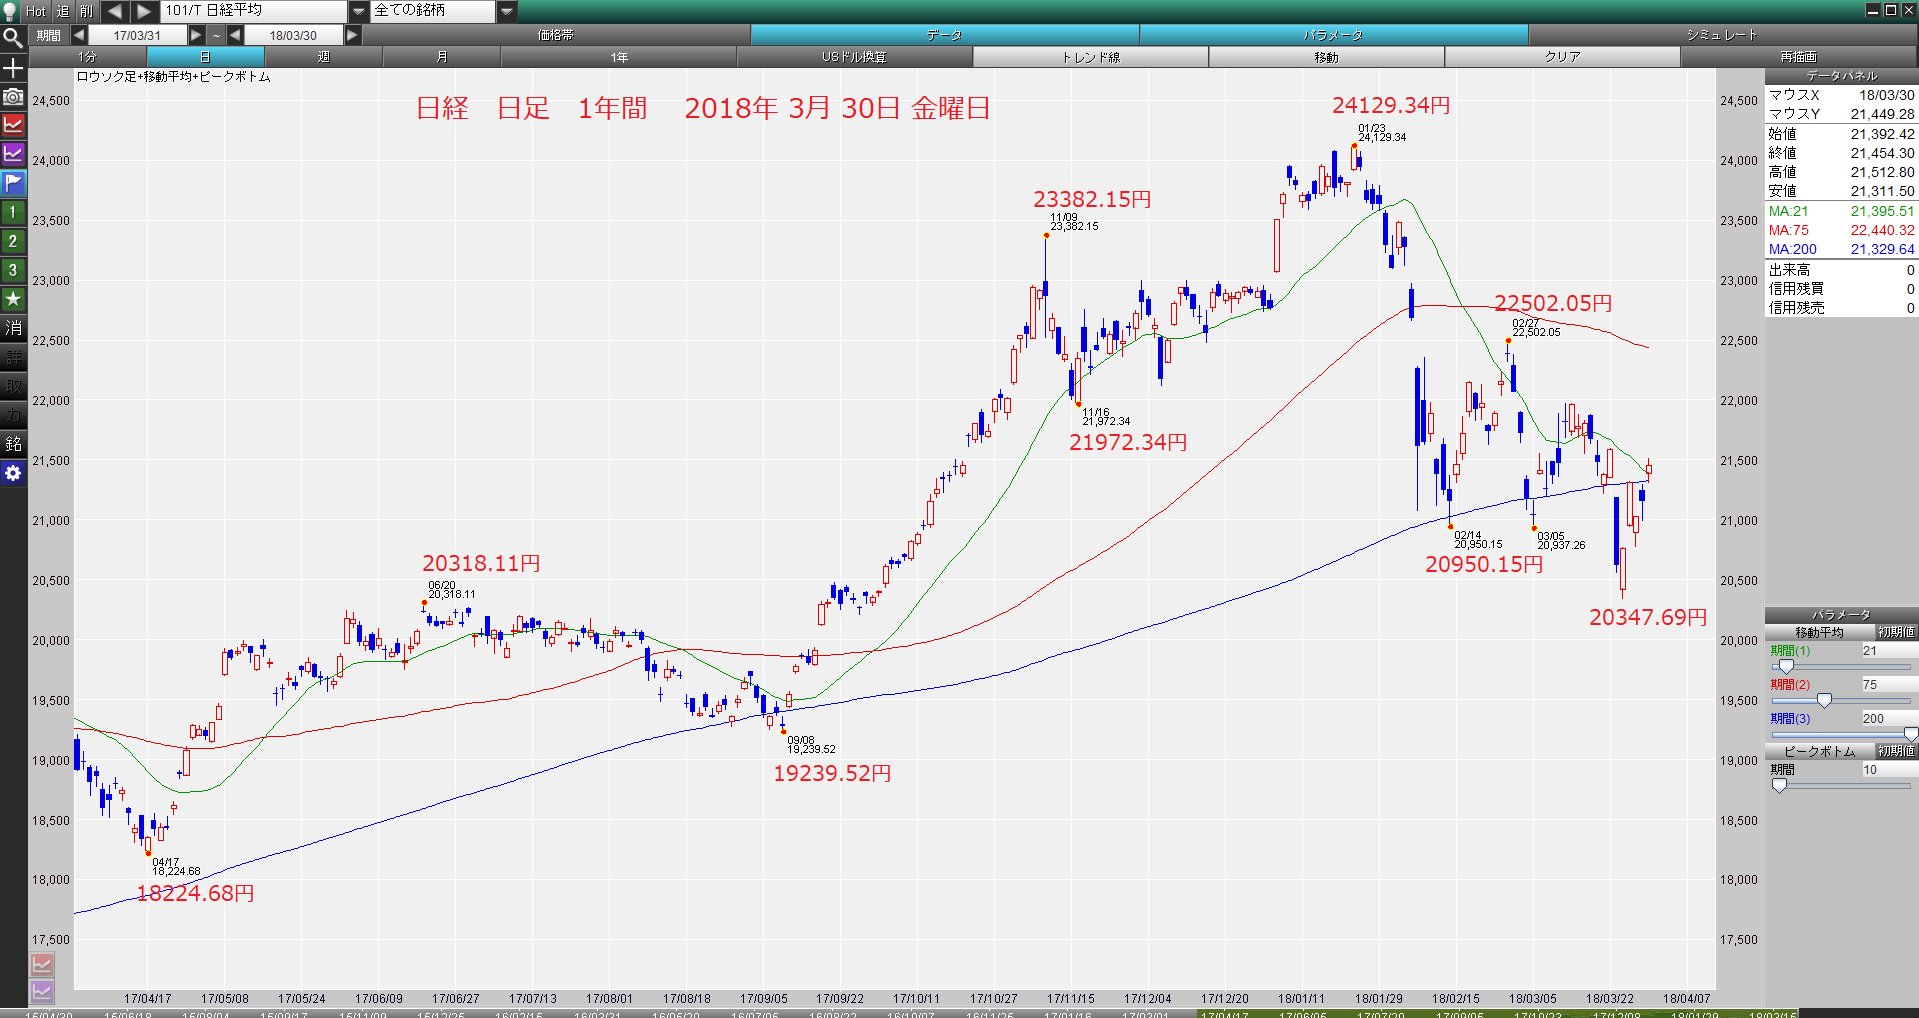
Task: Click the green number 3 preset
Action: pos(13,270)
